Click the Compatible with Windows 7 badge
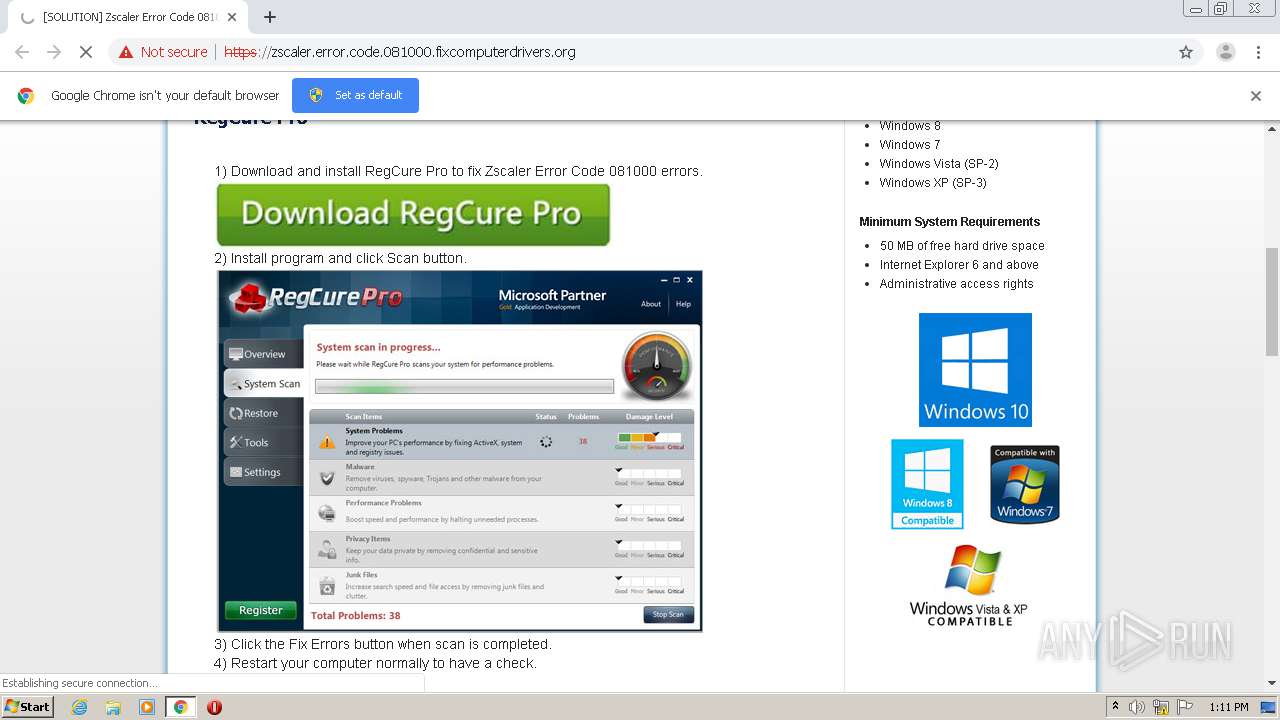1280x720 pixels. click(1025, 484)
